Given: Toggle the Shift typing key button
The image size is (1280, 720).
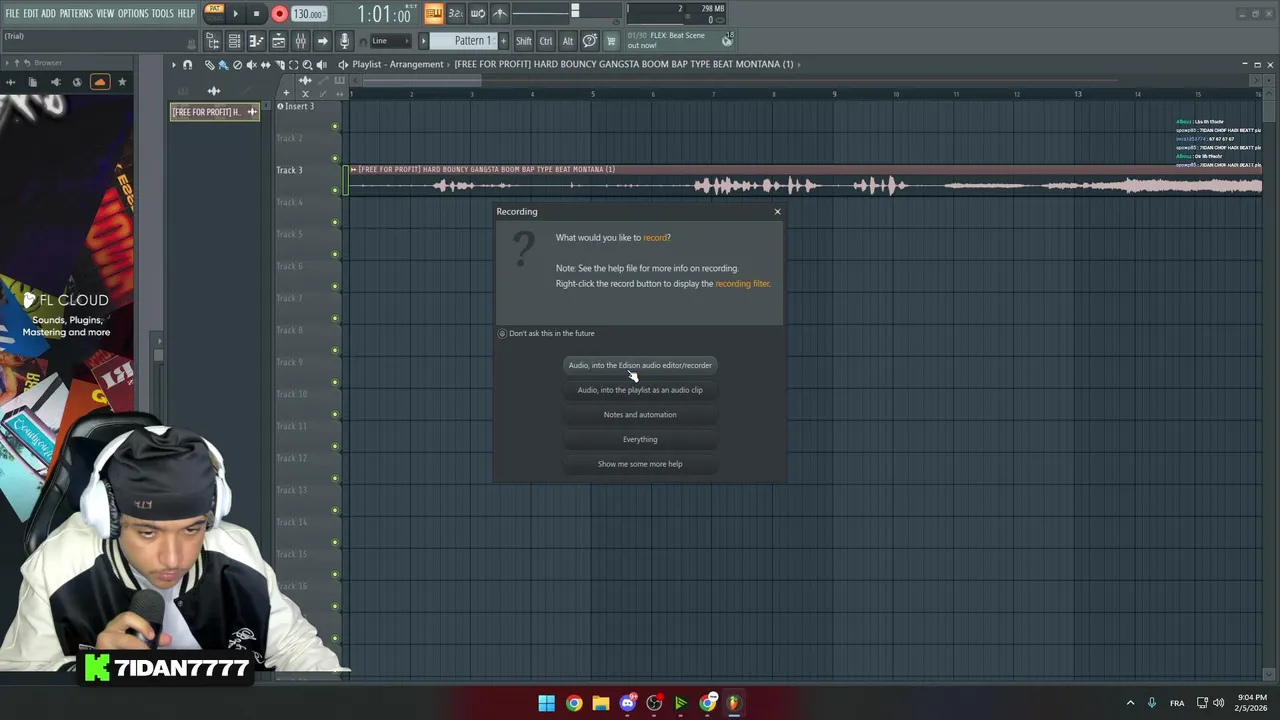Looking at the screenshot, I should [524, 41].
